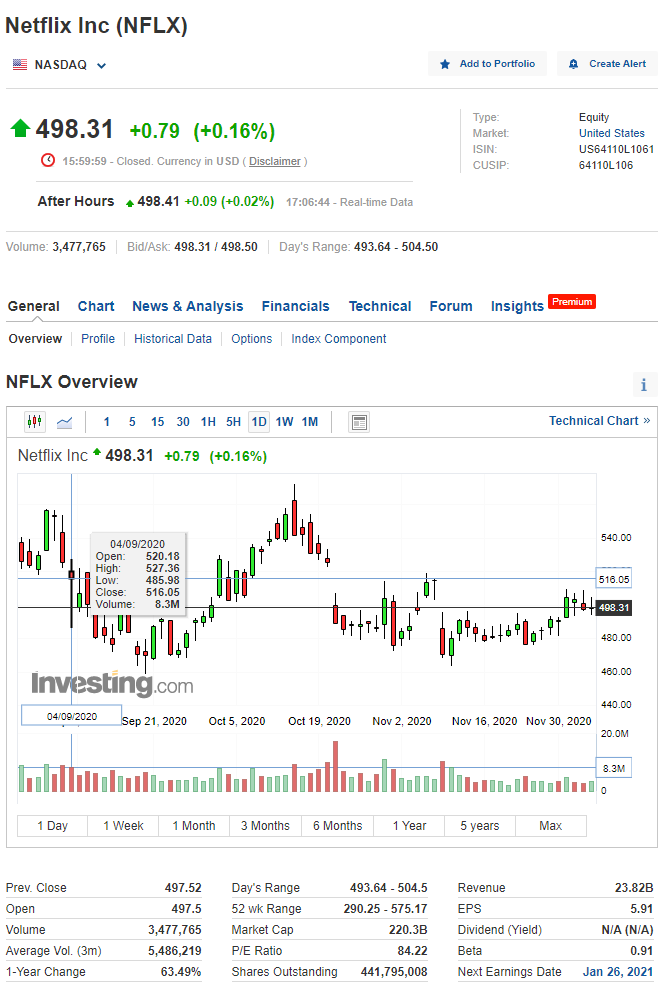Open the Jan 26, 2021 earnings date link
Screen dimensions: 670x996
pyautogui.click(x=618, y=972)
